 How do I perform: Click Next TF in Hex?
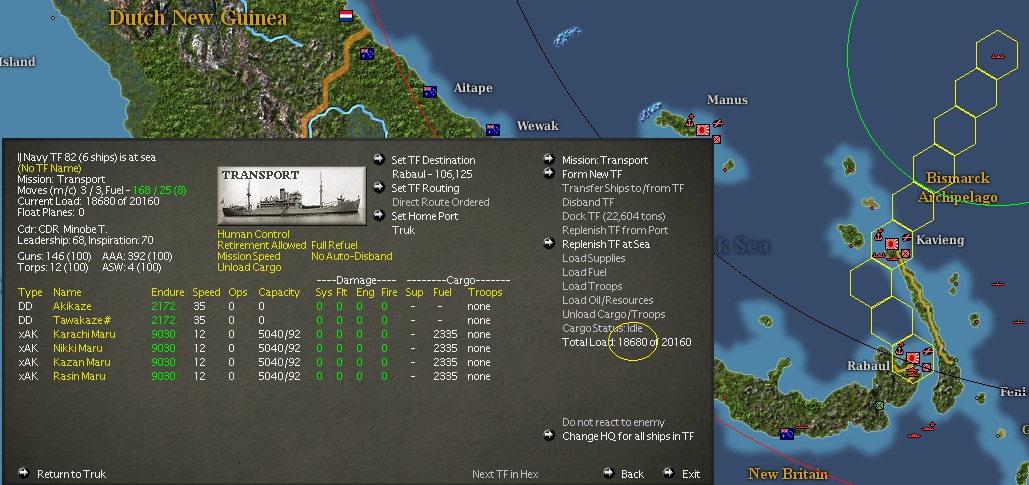[505, 474]
